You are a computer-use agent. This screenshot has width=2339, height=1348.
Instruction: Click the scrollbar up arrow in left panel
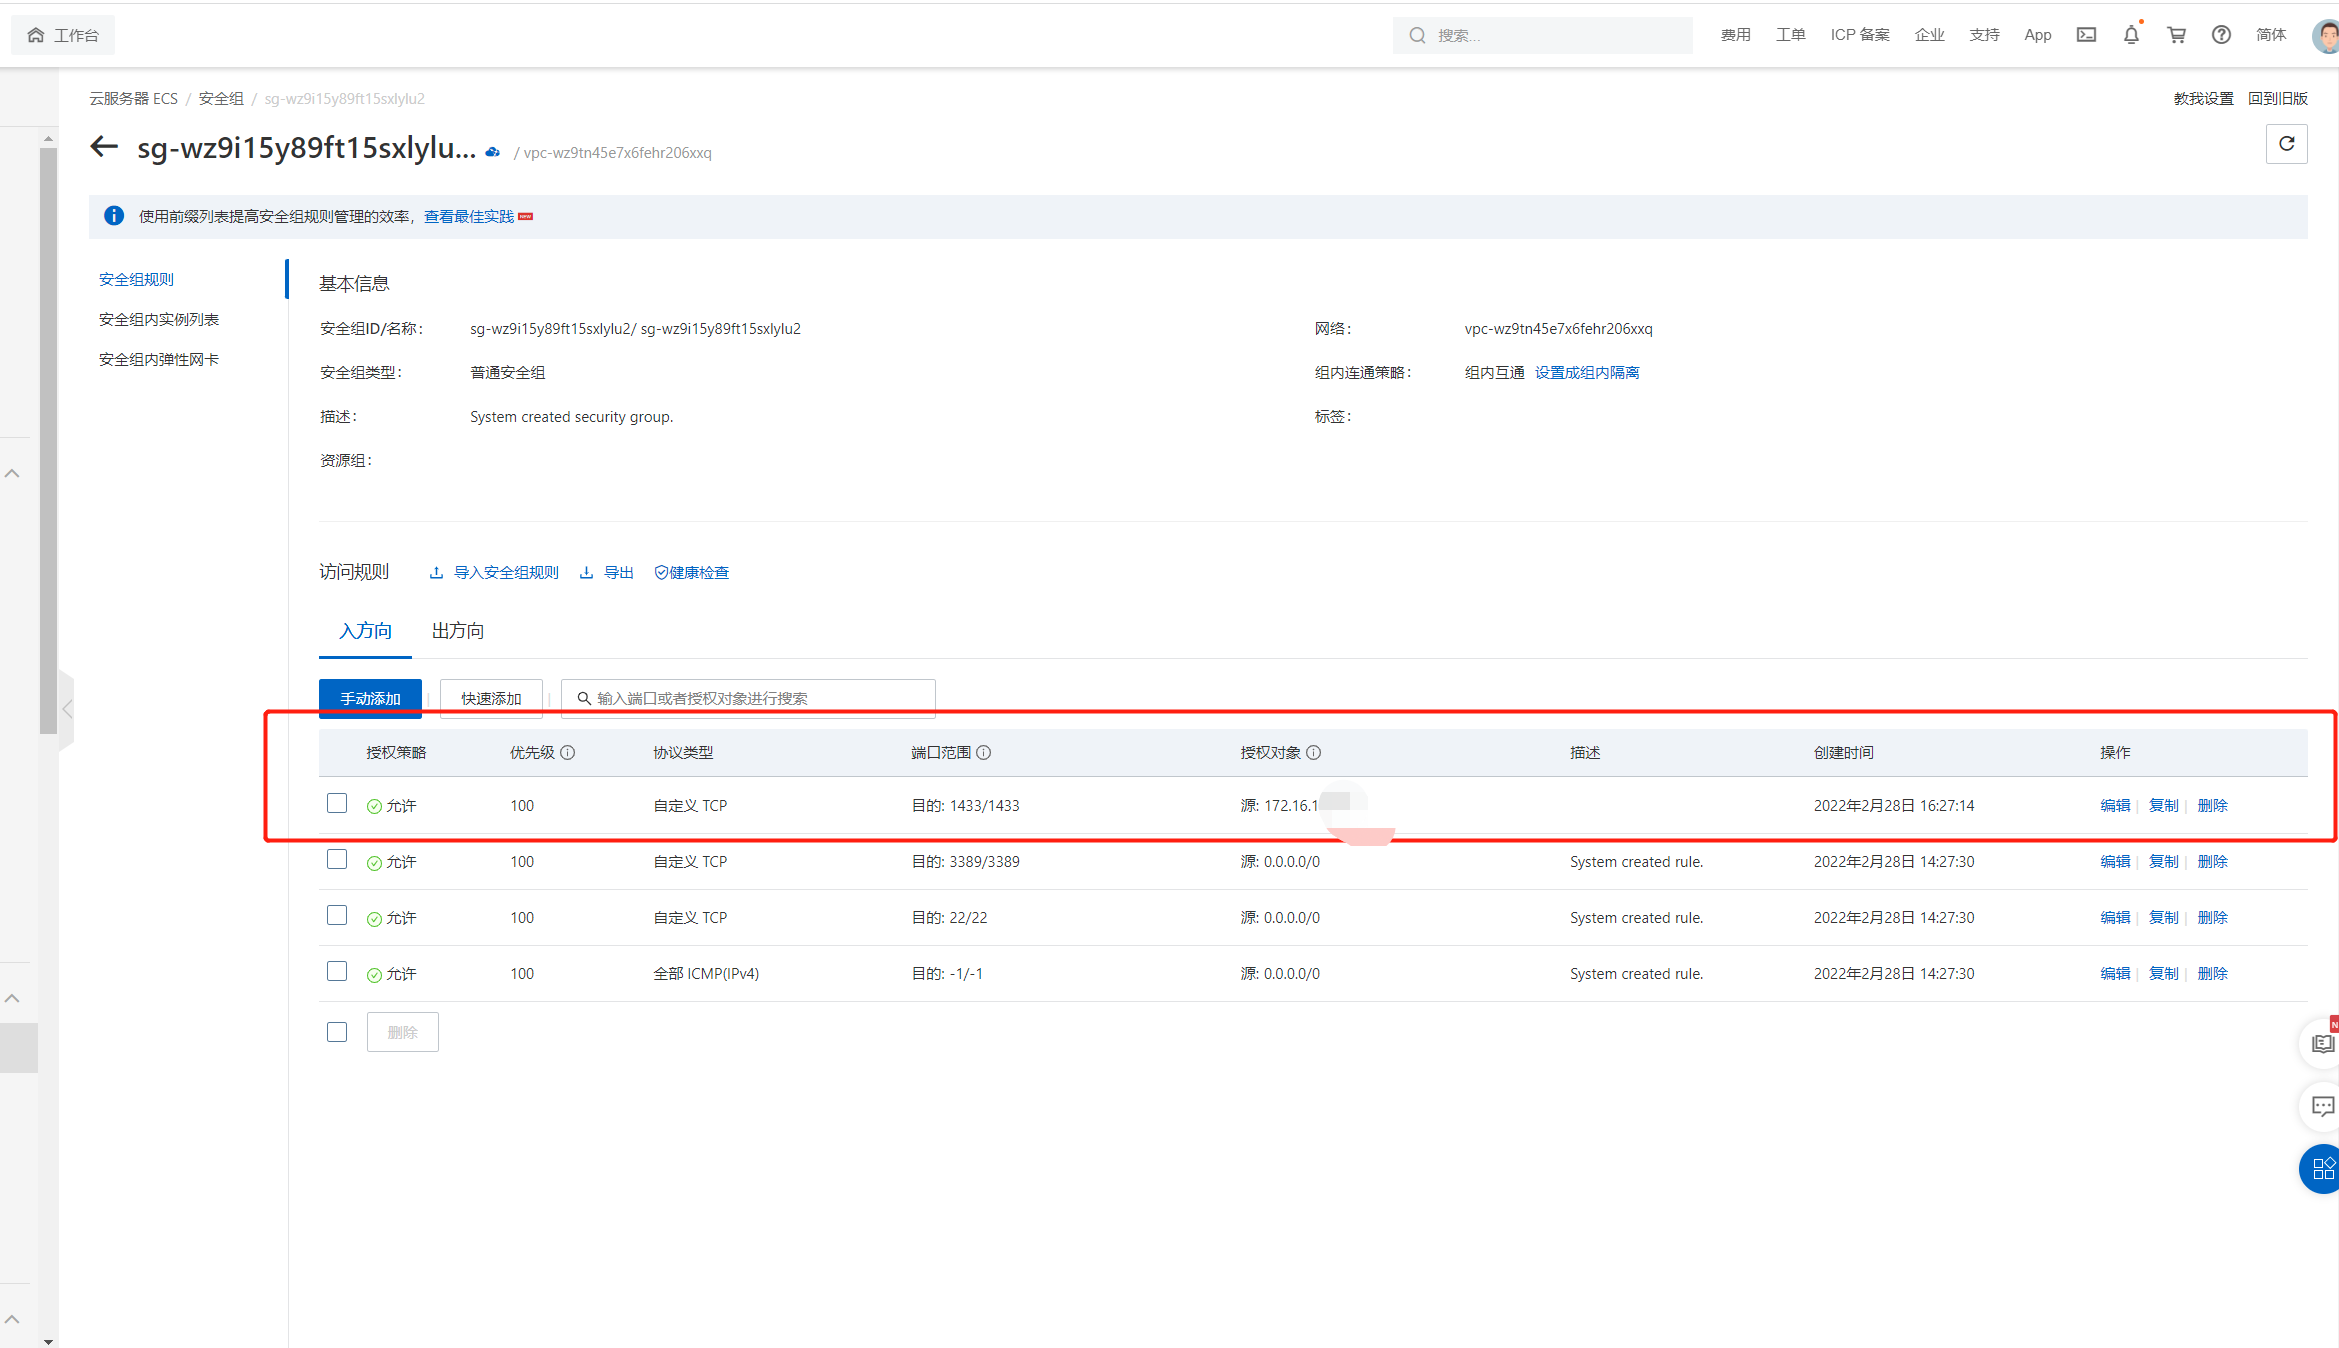click(x=48, y=137)
